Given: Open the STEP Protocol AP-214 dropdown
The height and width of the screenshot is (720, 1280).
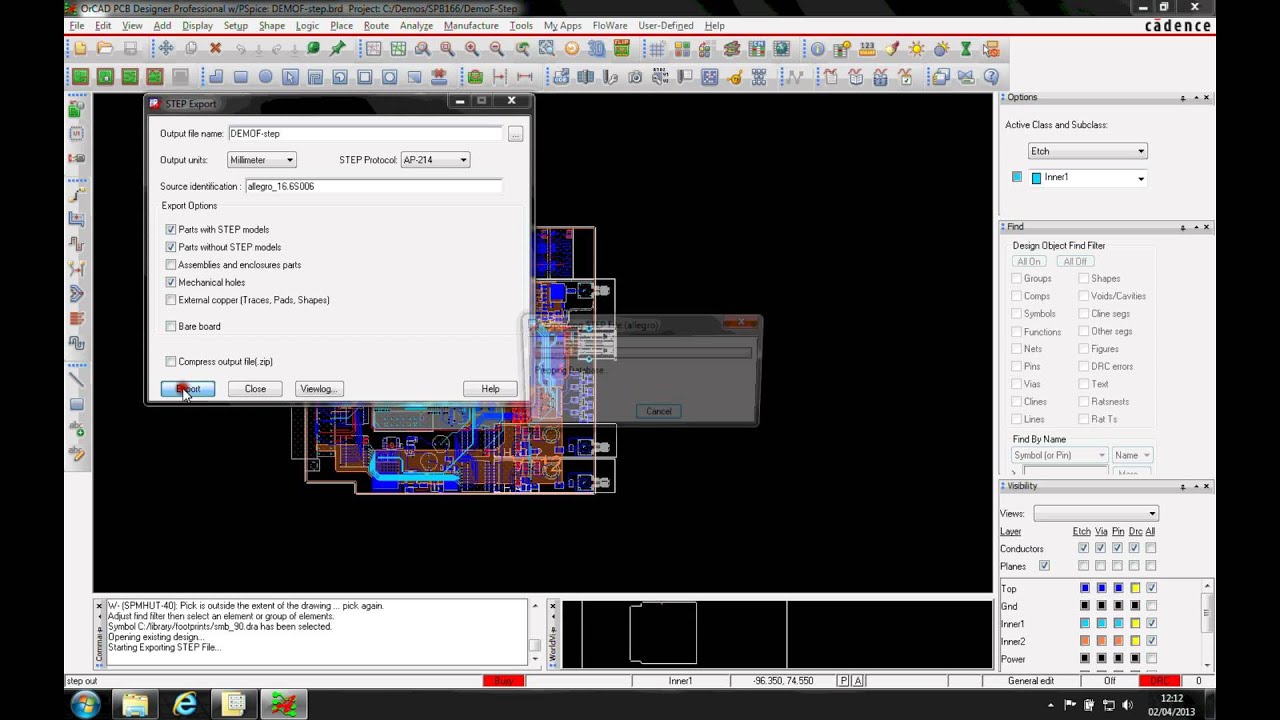Looking at the screenshot, I should click(x=435, y=160).
